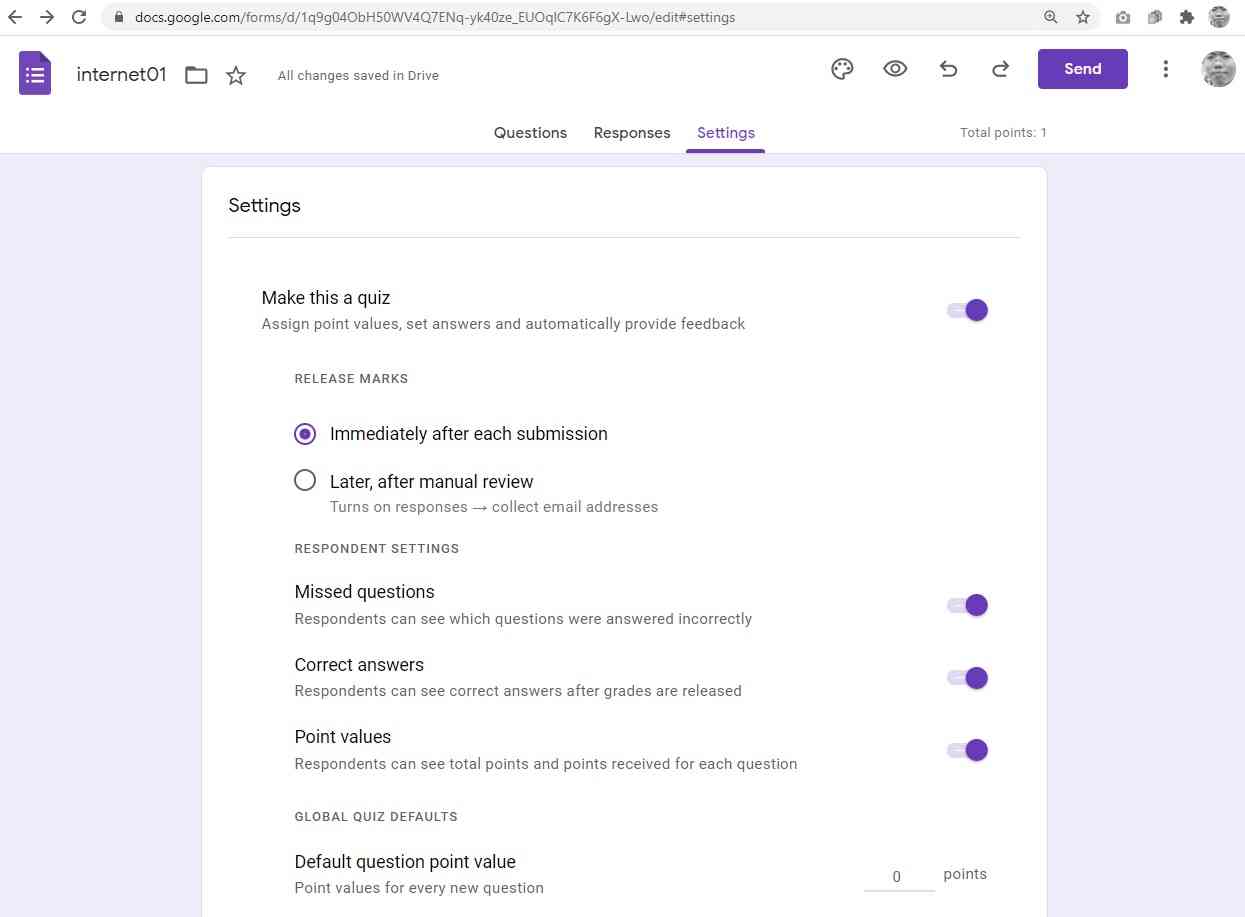Click the default question point value field
Image resolution: width=1245 pixels, height=917 pixels.
[897, 876]
